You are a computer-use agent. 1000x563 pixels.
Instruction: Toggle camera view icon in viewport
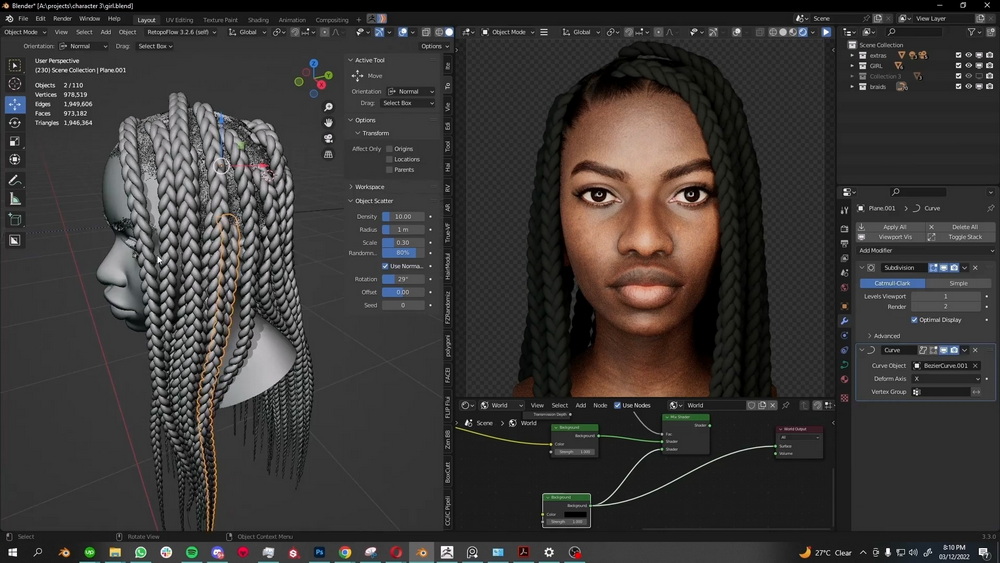[x=328, y=138]
